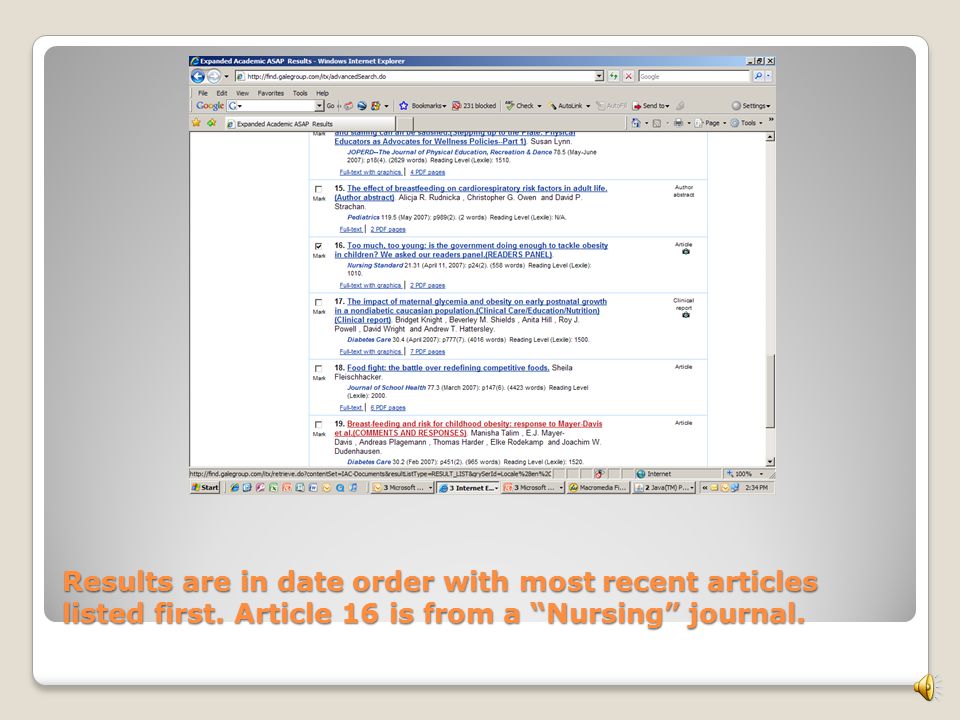Screen dimensions: 960x720
Task: Click the camera icon beside article 16
Action: [686, 252]
